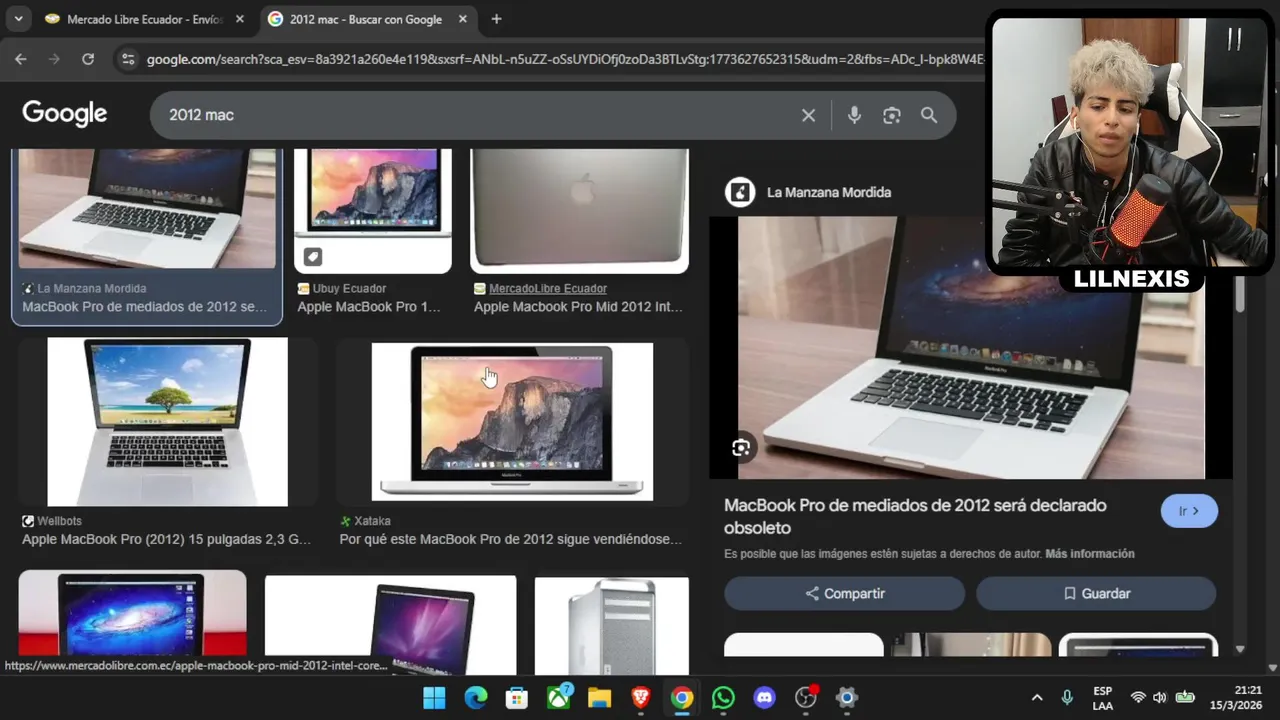This screenshot has width=1280, height=720.
Task: Open 'Apple MacBook Pro (2012) 15 pulgadas' result title
Action: point(167,539)
